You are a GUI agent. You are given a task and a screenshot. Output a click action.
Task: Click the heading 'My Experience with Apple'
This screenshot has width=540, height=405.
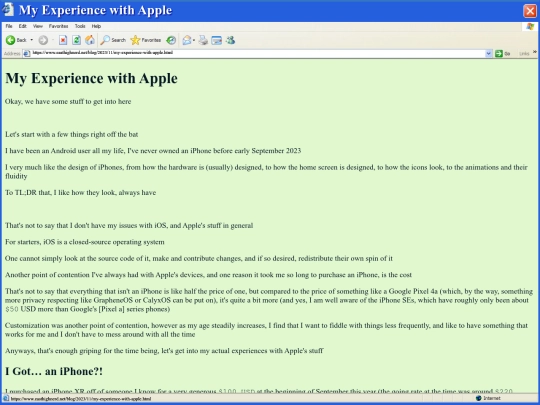[91, 78]
